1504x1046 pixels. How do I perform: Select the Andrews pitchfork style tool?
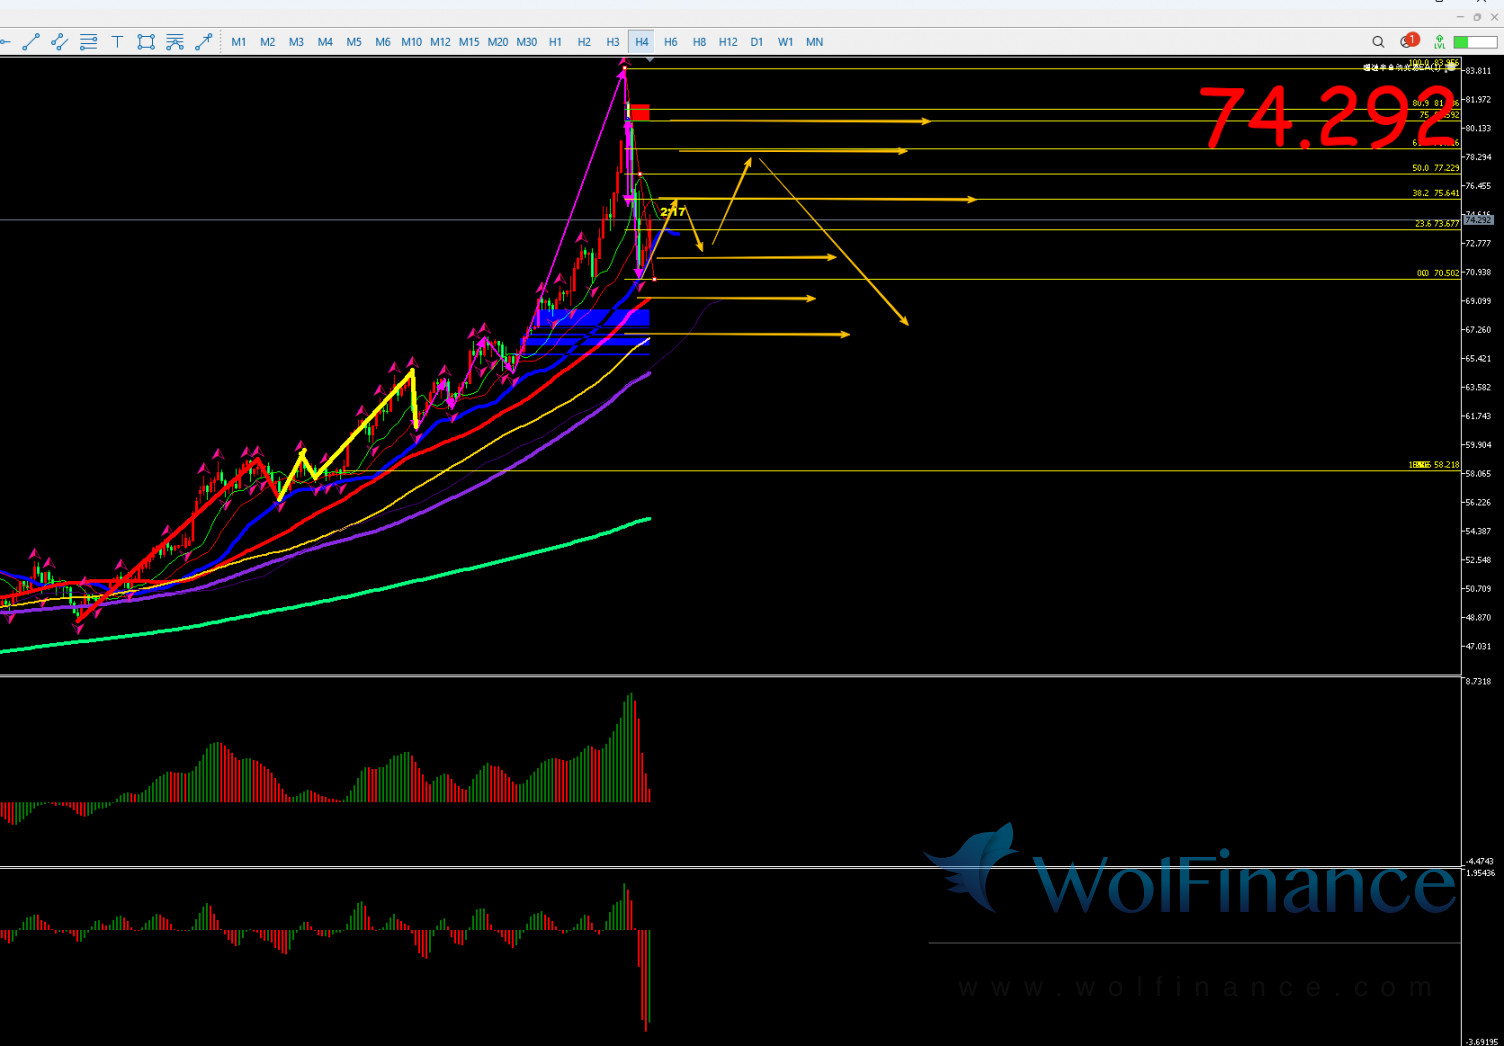(175, 42)
